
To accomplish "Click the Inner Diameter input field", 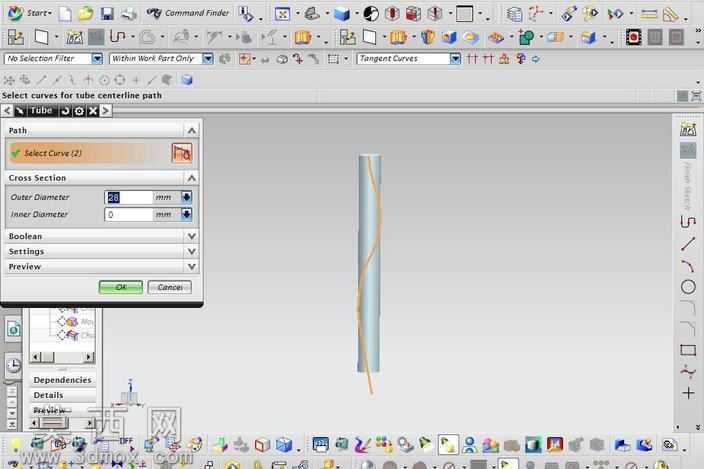I will [128, 215].
